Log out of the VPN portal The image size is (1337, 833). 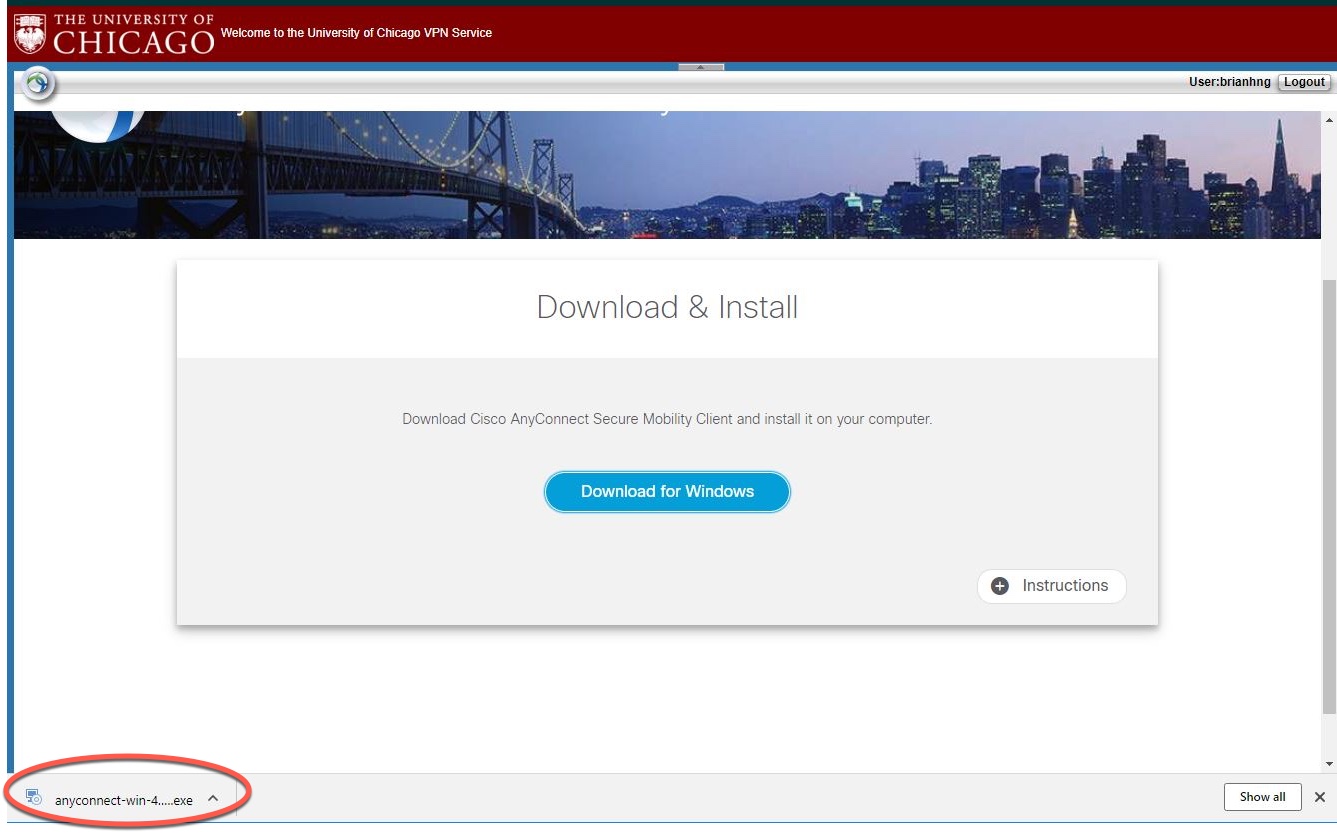1304,82
